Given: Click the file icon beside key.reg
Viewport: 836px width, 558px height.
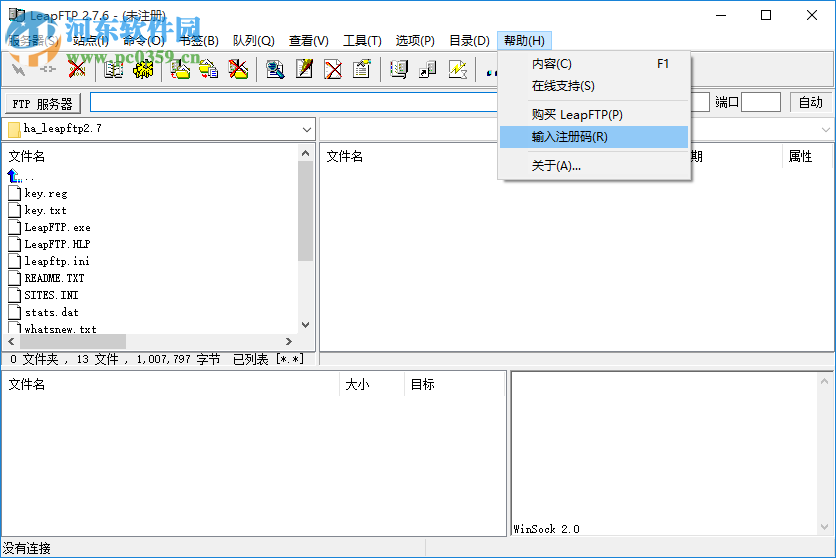Looking at the screenshot, I should pos(15,193).
